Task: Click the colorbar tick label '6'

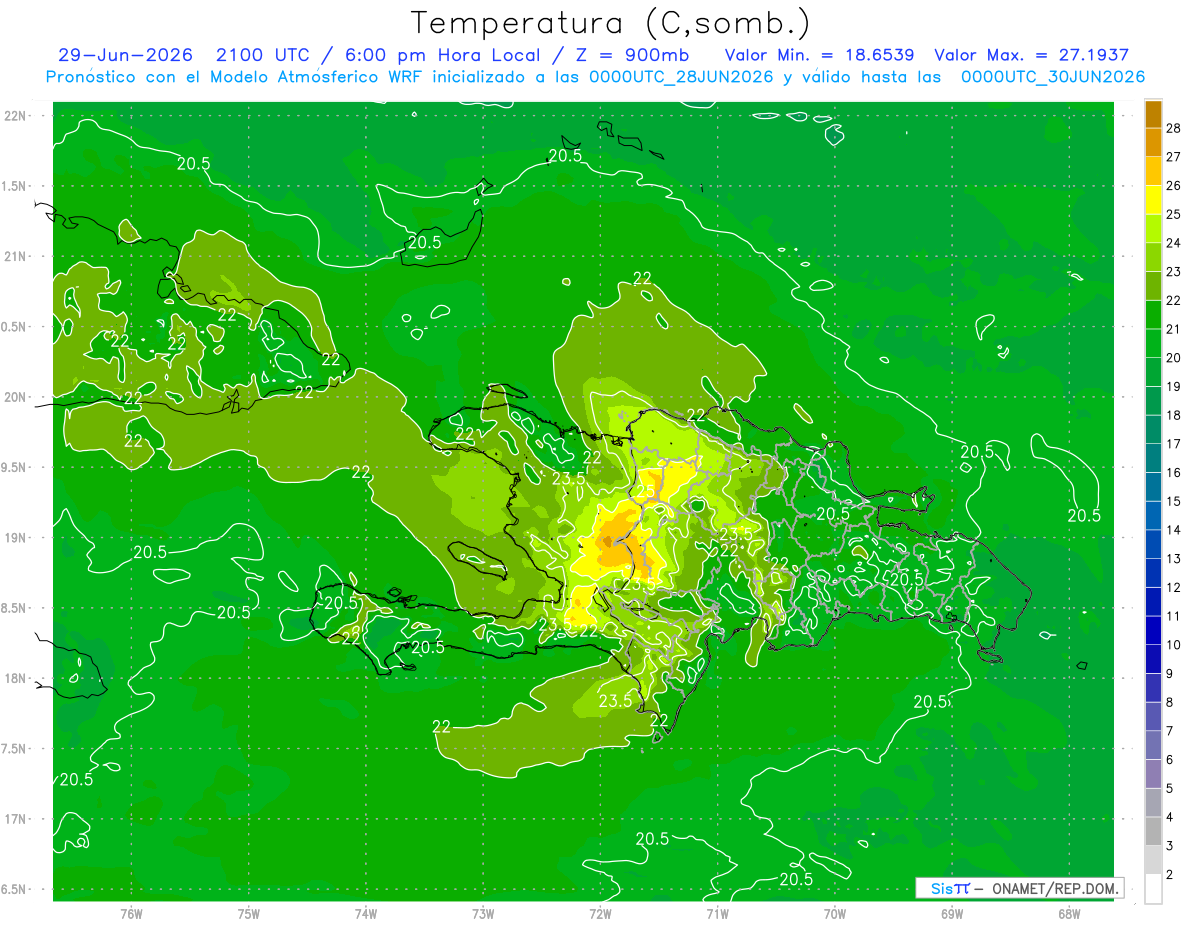Action: pos(1170,760)
